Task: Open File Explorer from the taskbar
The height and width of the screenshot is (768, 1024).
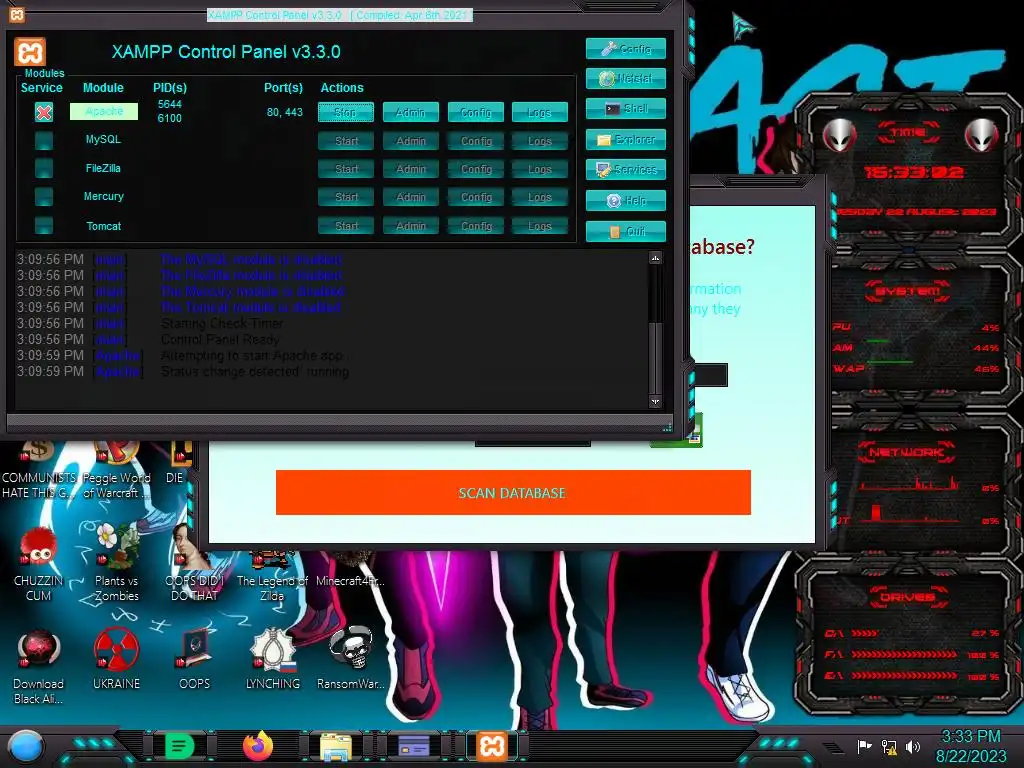Action: [x=336, y=746]
